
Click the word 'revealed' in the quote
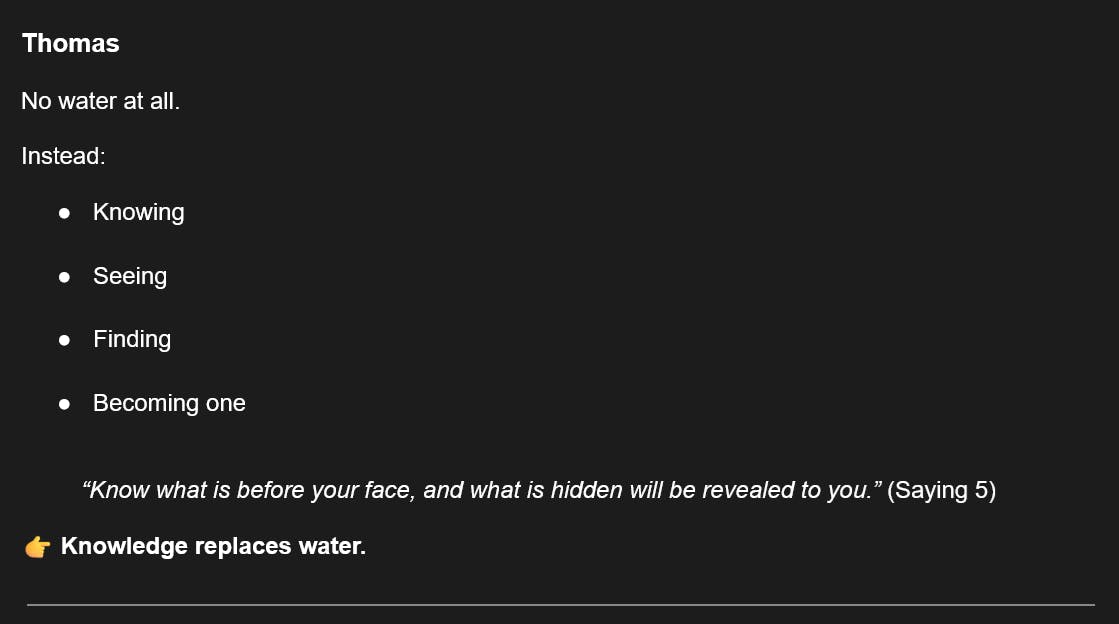coord(745,490)
